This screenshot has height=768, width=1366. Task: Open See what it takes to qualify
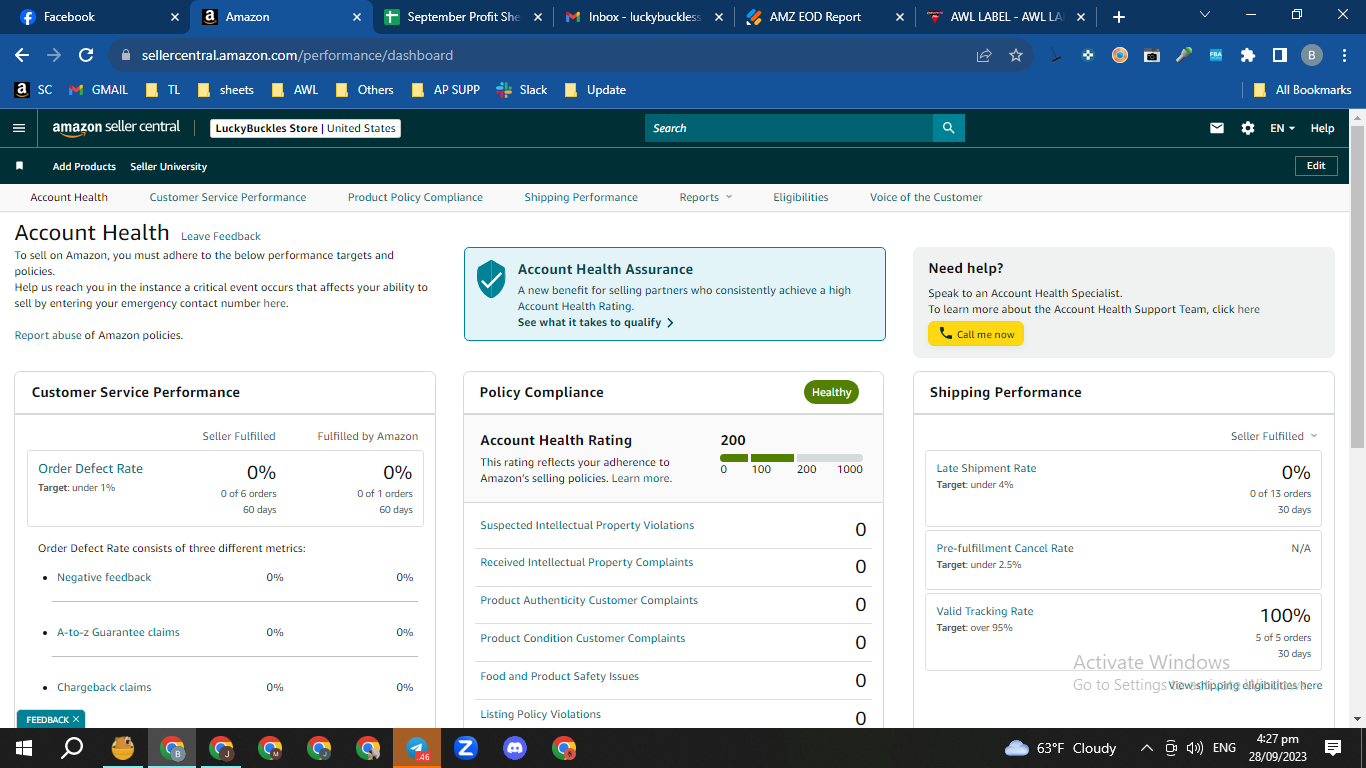pos(596,323)
